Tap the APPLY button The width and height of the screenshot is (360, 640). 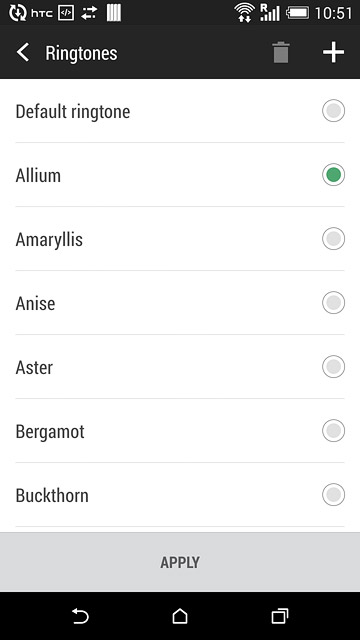tap(180, 562)
